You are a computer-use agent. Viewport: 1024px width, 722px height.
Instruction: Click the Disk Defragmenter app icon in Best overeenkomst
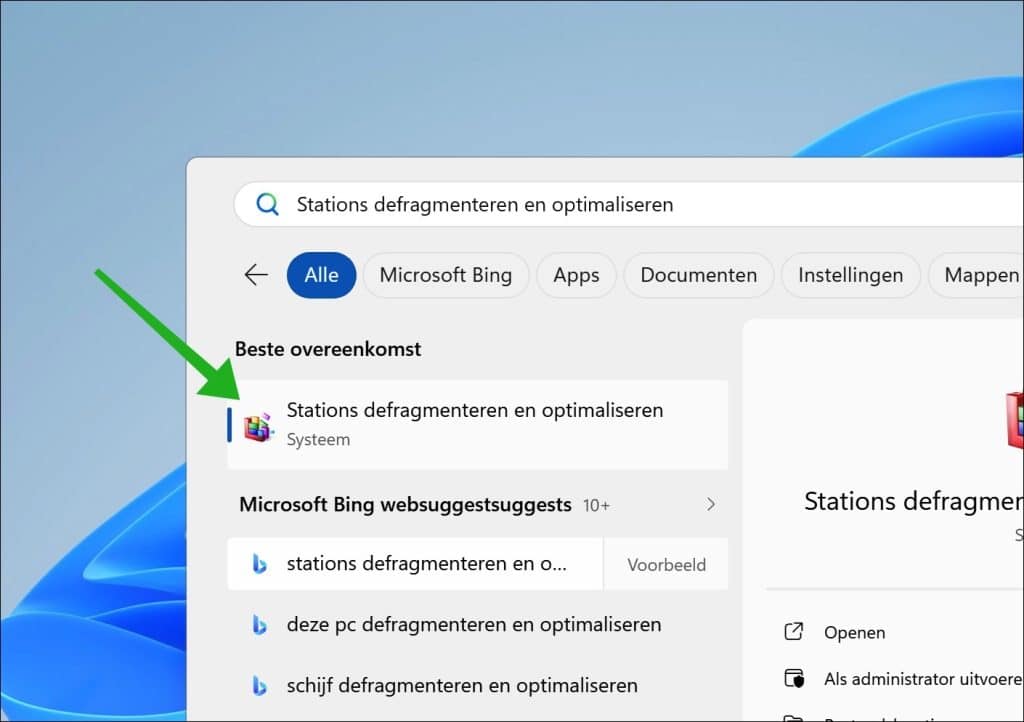pos(258,424)
